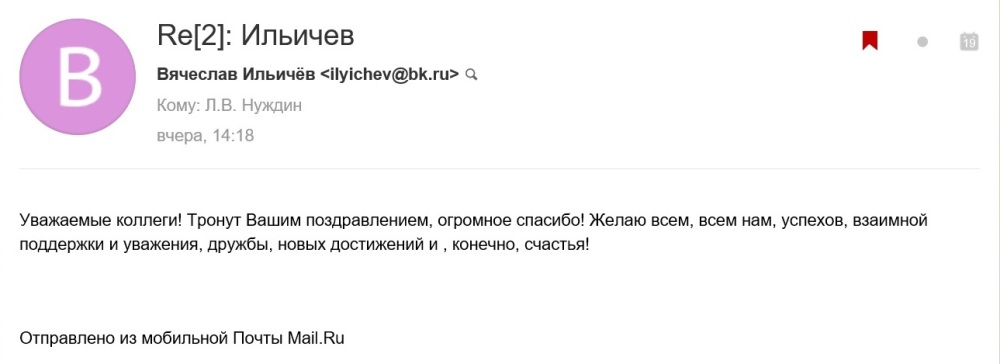Click the magnifier icon beside sender's email
The width and height of the screenshot is (1000, 364).
point(471,75)
